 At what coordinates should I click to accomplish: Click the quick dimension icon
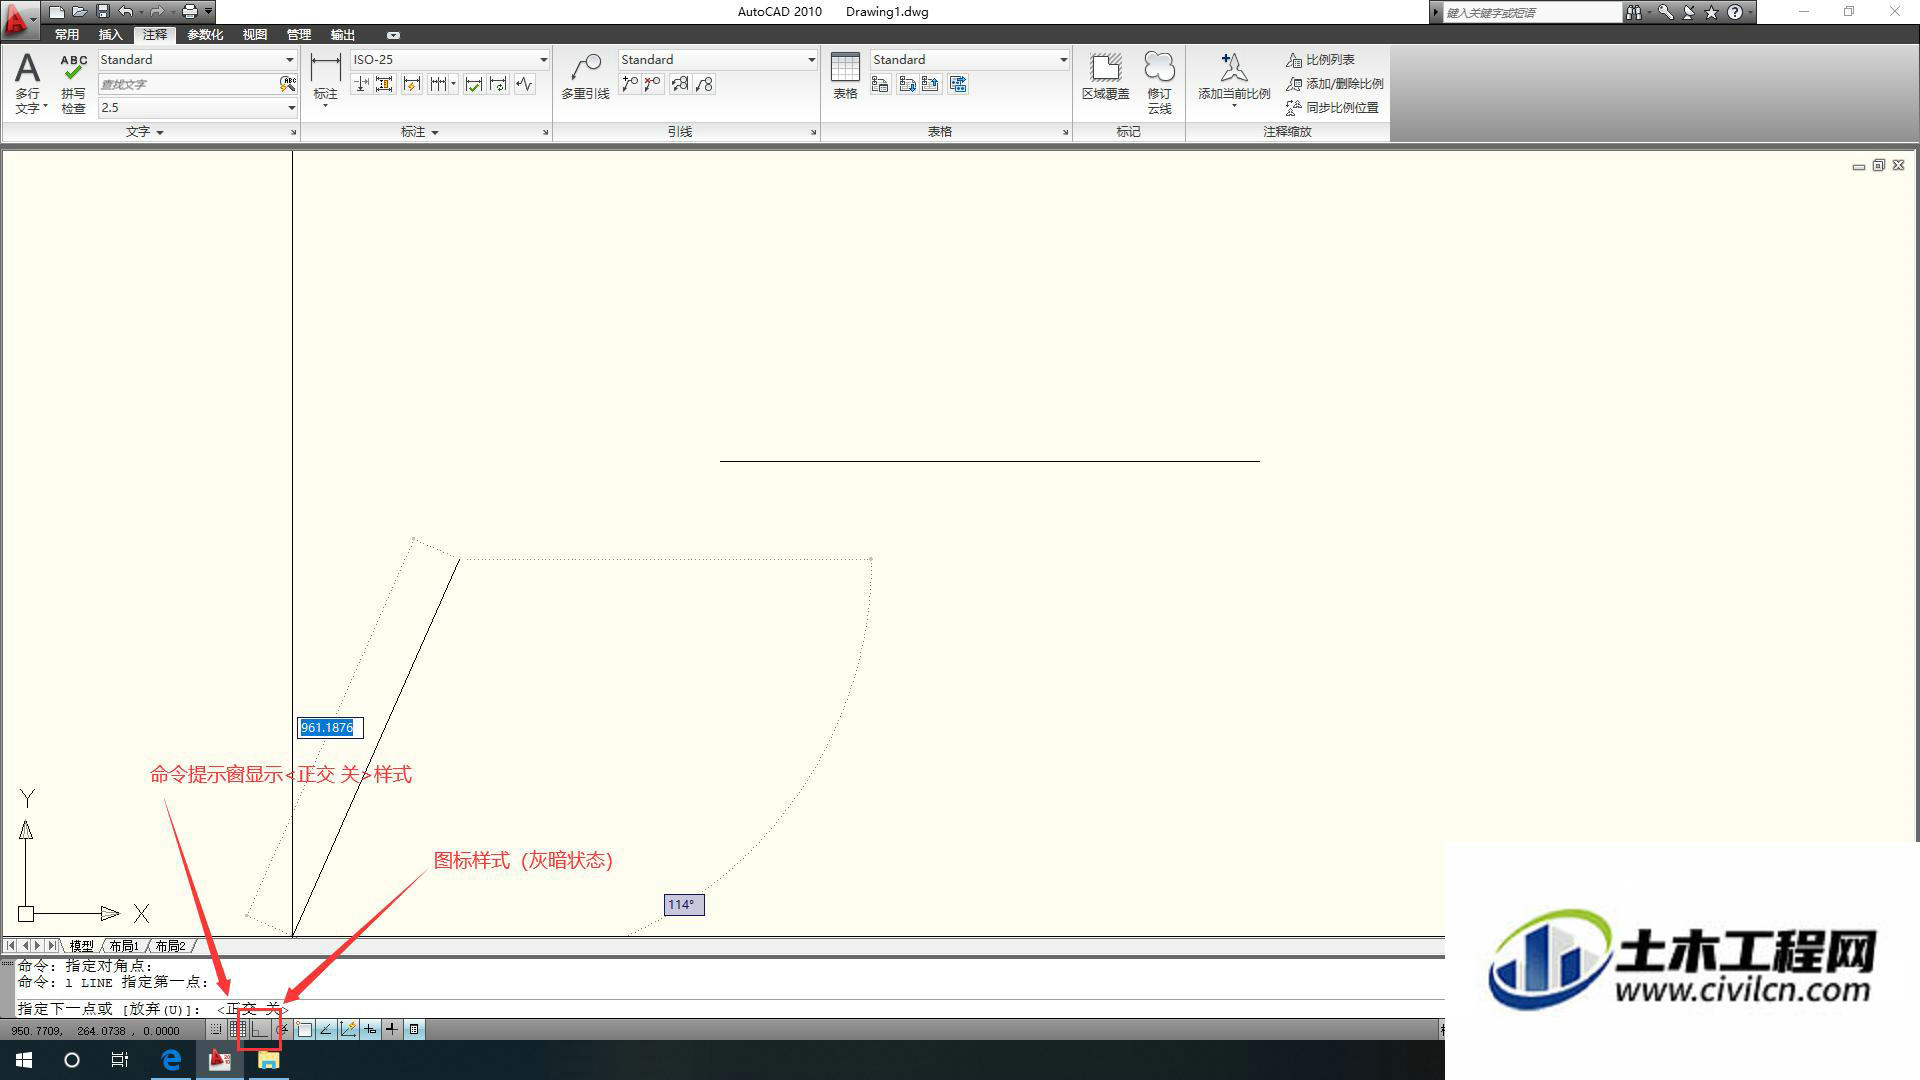click(x=411, y=84)
